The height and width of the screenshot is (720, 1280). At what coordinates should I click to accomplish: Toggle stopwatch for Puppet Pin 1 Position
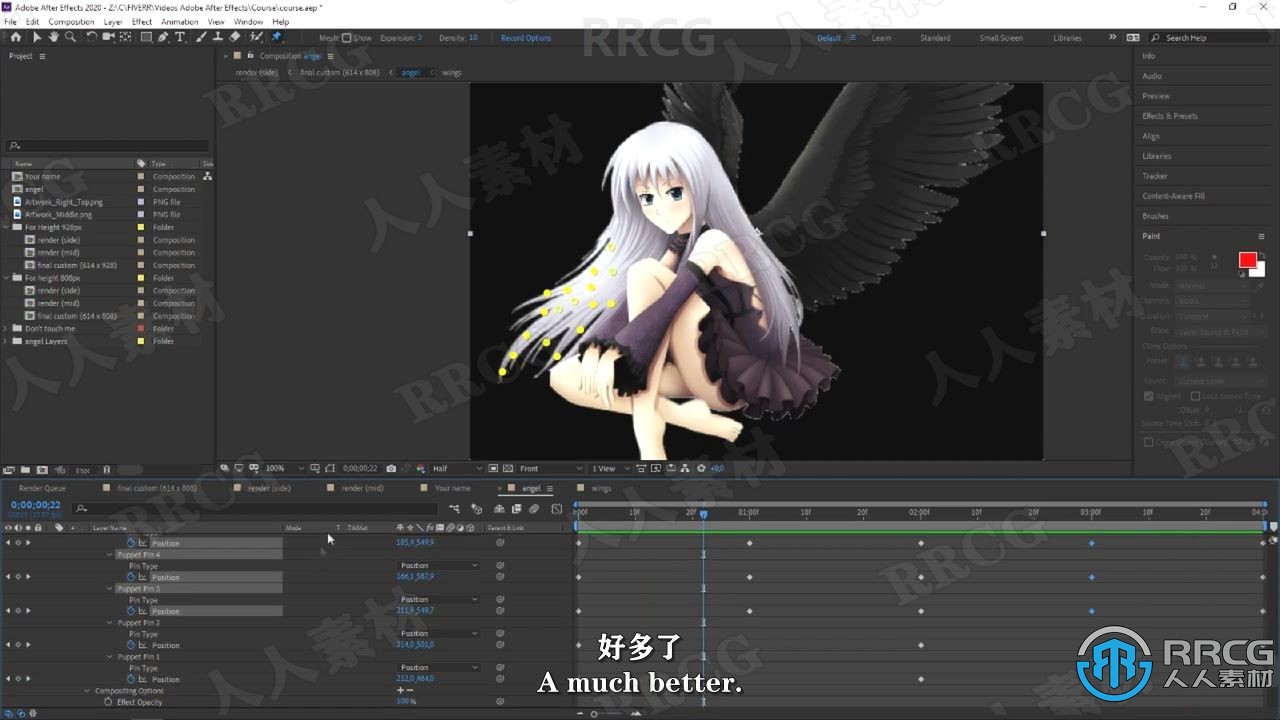click(131, 679)
